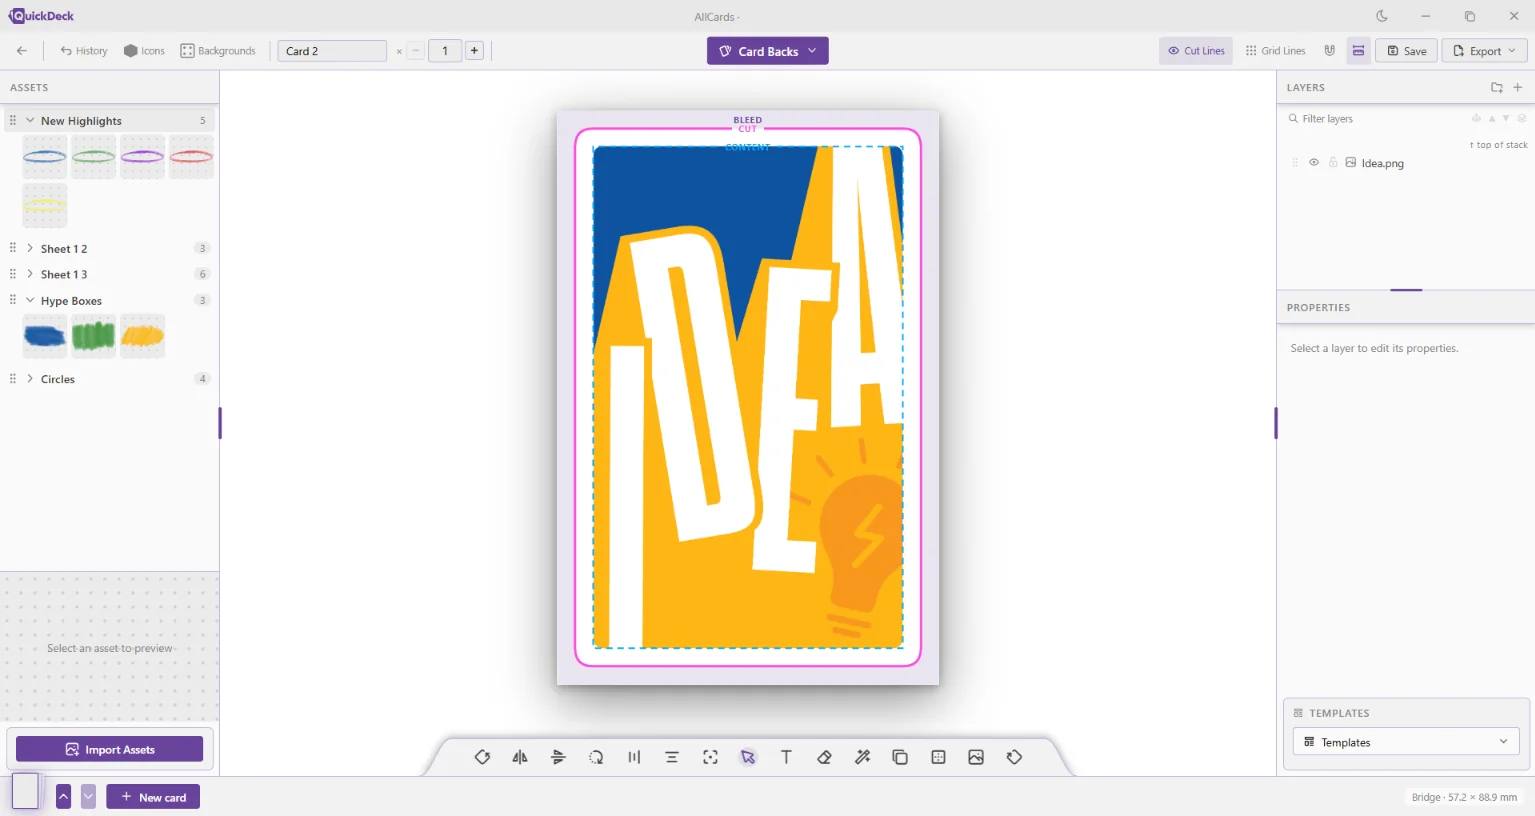Open the Templates combo box

click(1406, 742)
